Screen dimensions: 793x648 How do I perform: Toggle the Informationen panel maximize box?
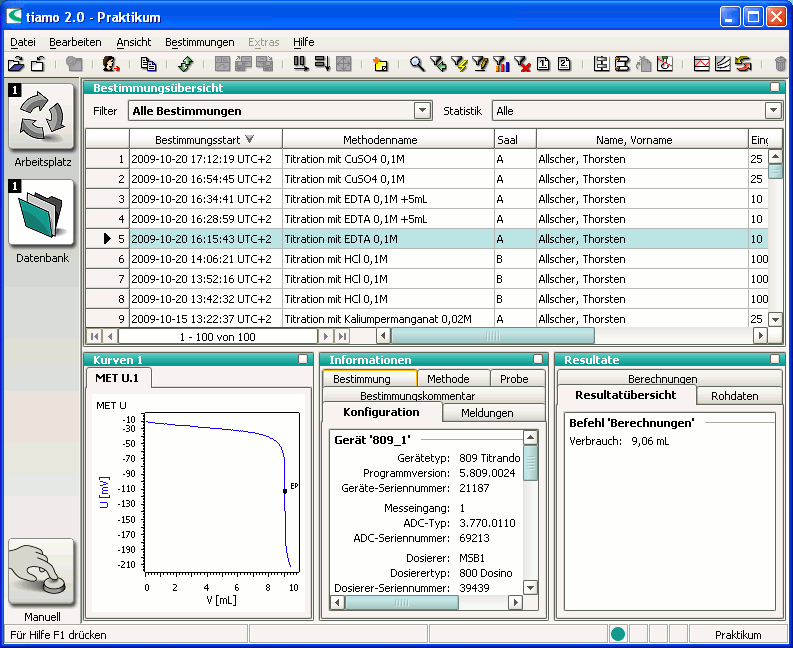point(538,359)
